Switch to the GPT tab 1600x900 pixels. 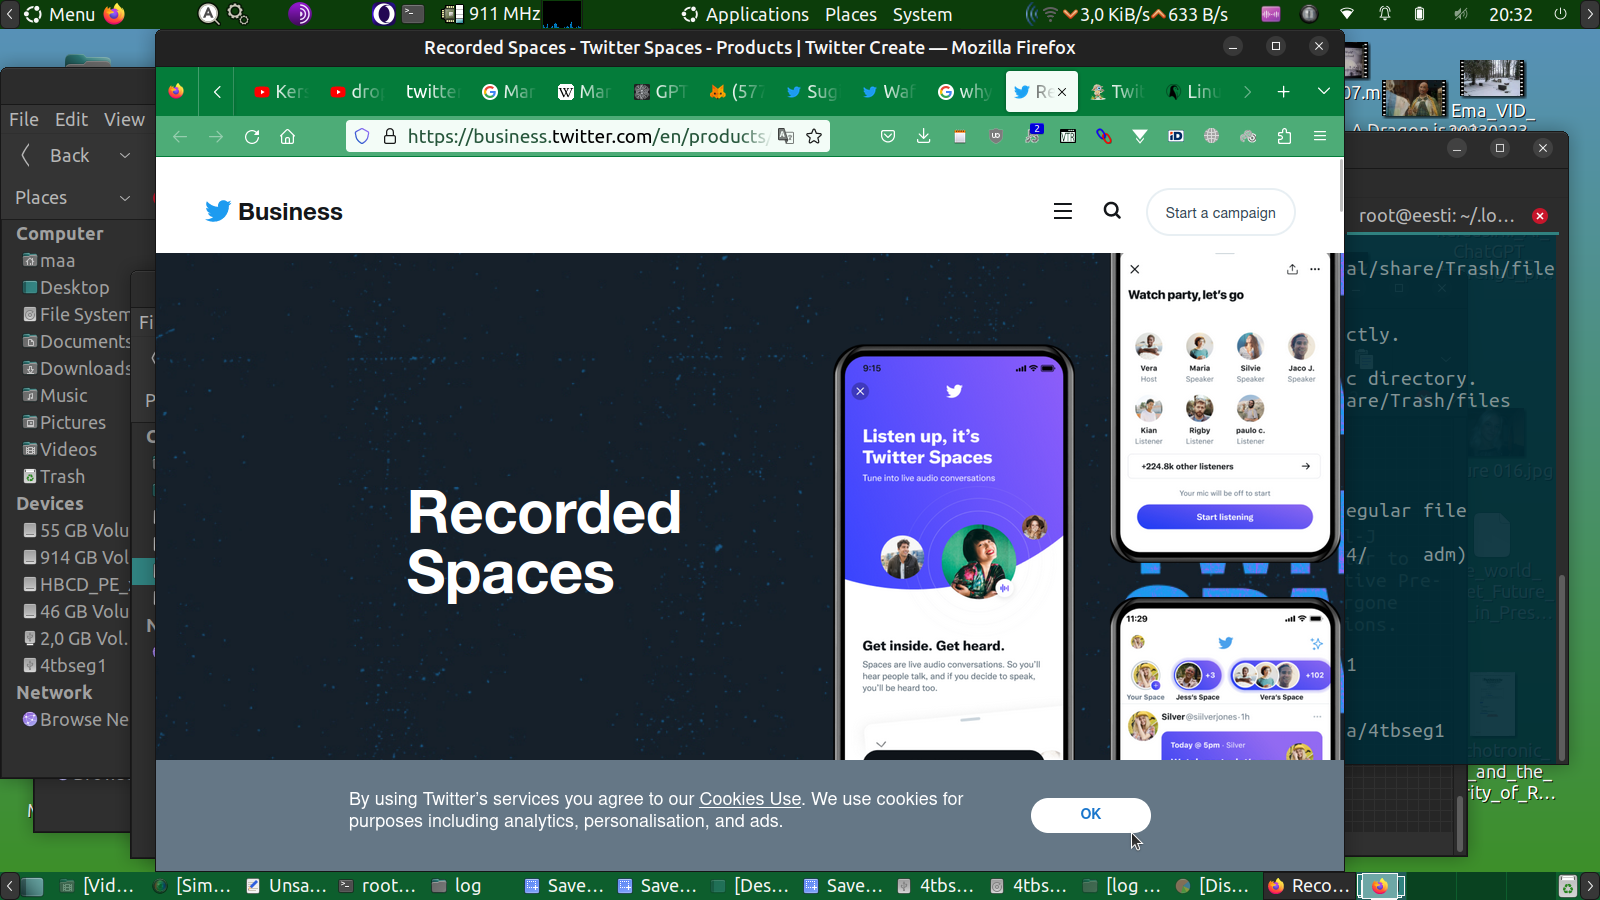661,92
